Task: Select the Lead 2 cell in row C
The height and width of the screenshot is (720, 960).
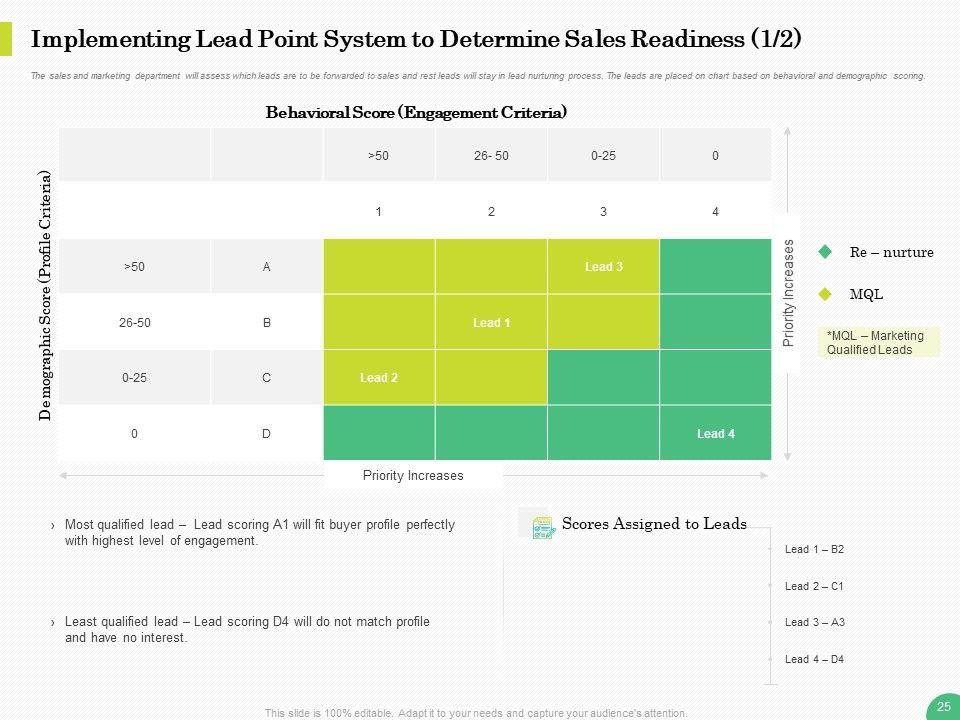Action: (x=379, y=377)
